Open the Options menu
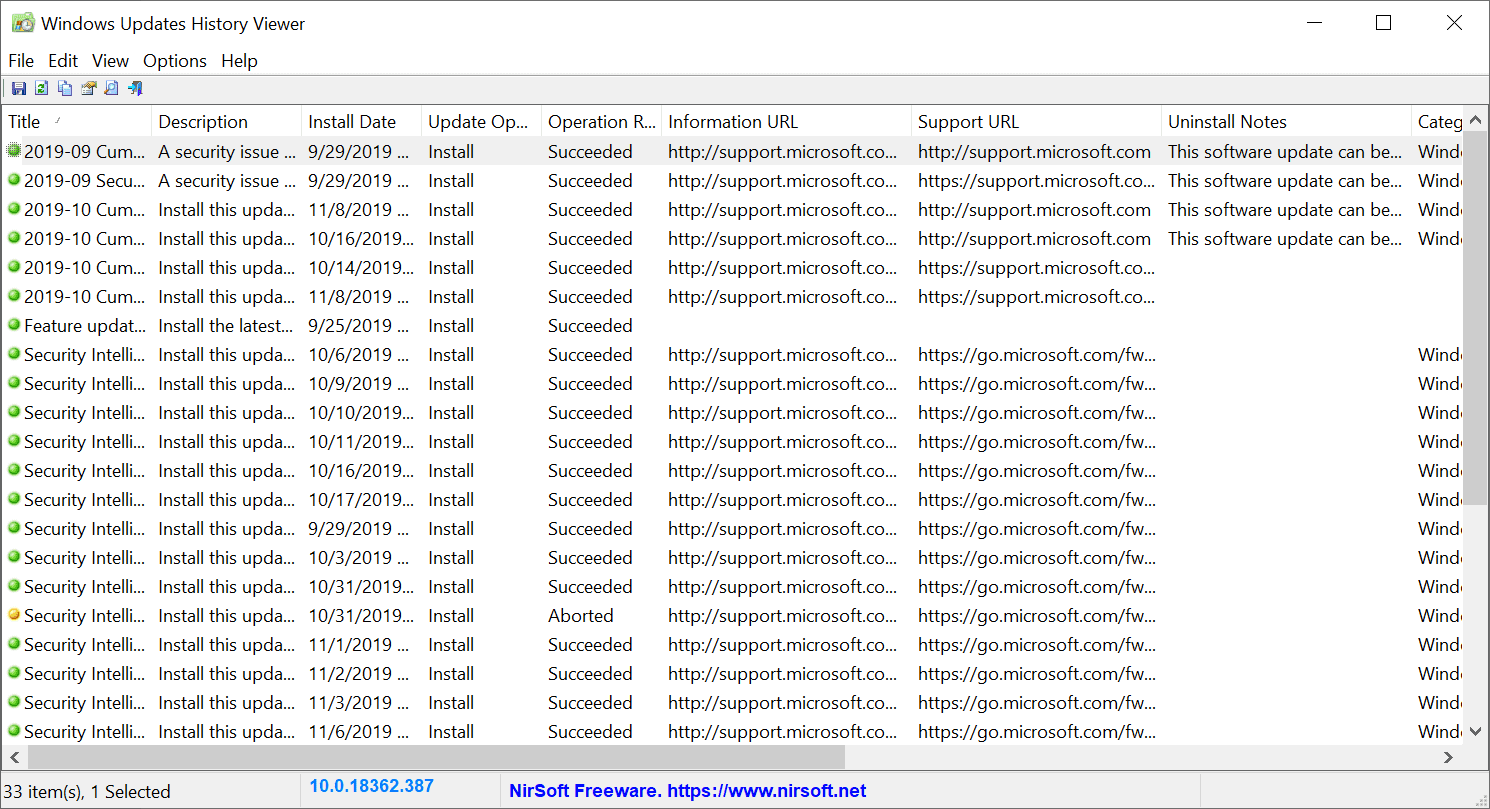 pos(175,61)
